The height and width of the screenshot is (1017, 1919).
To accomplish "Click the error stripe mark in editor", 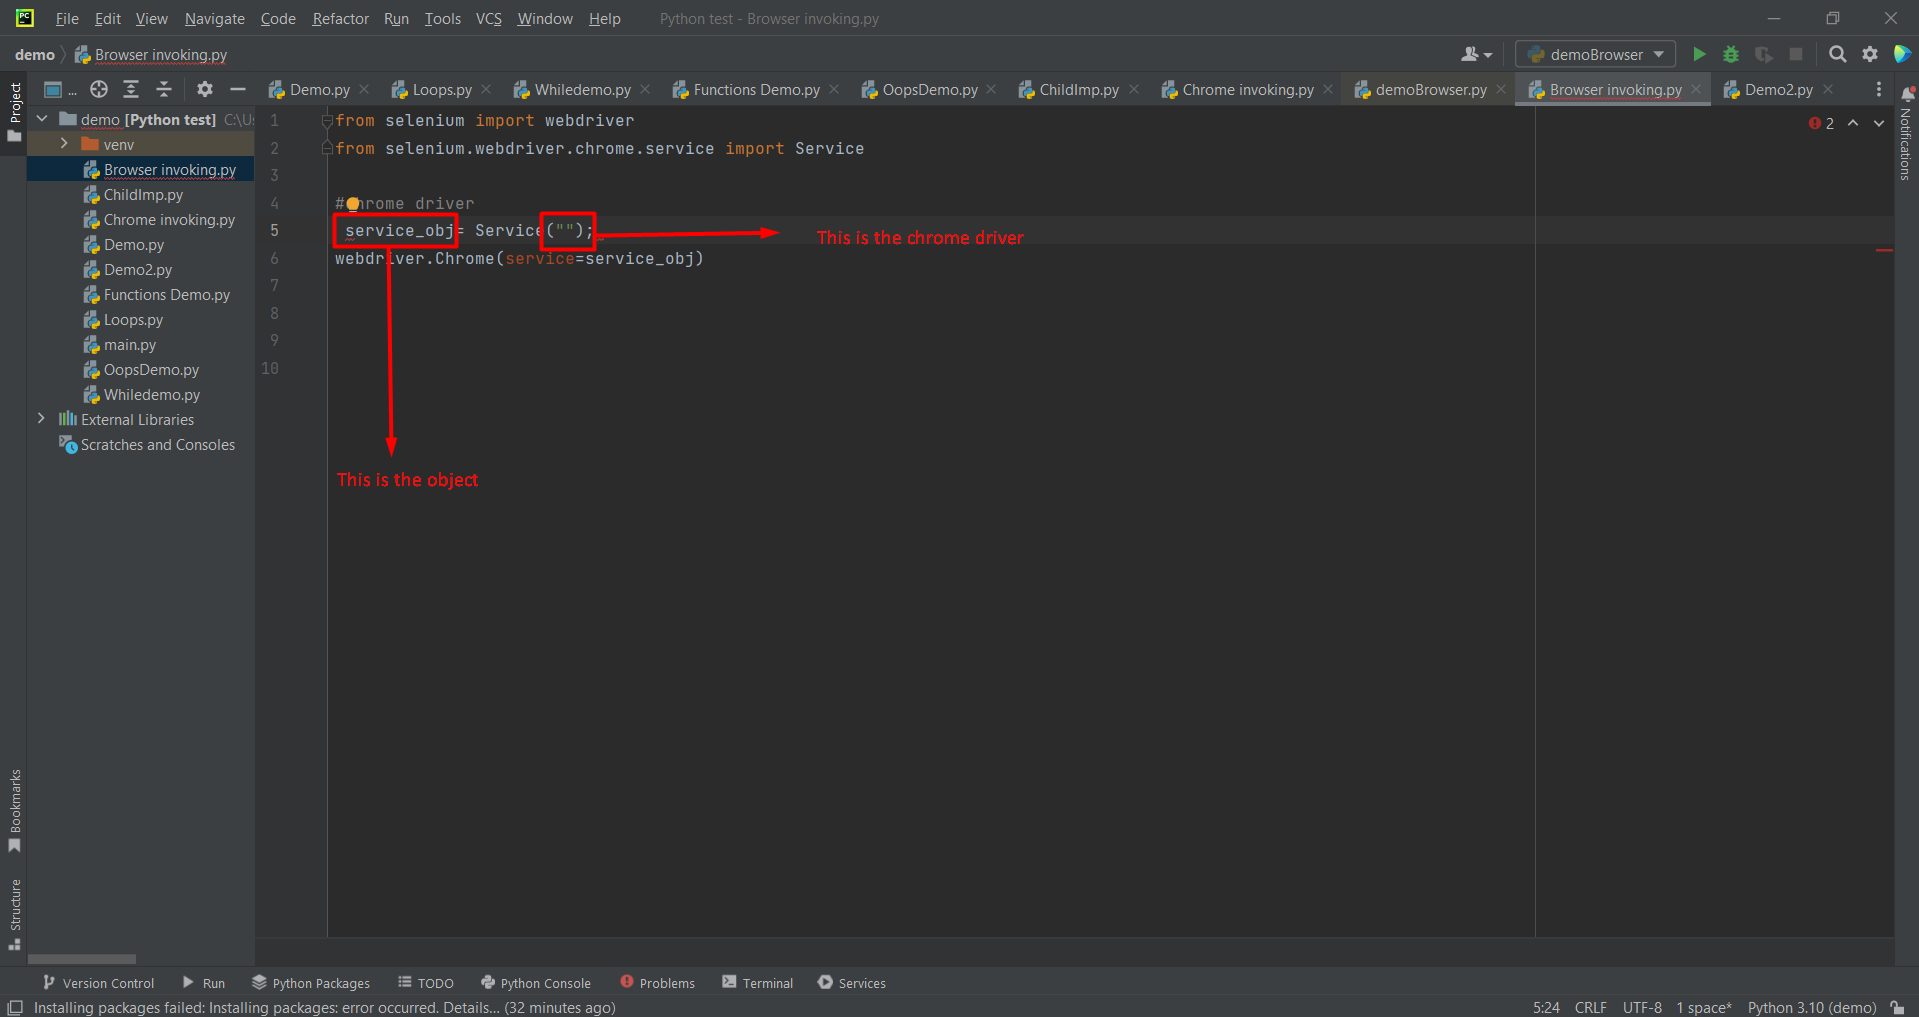I will 1884,250.
